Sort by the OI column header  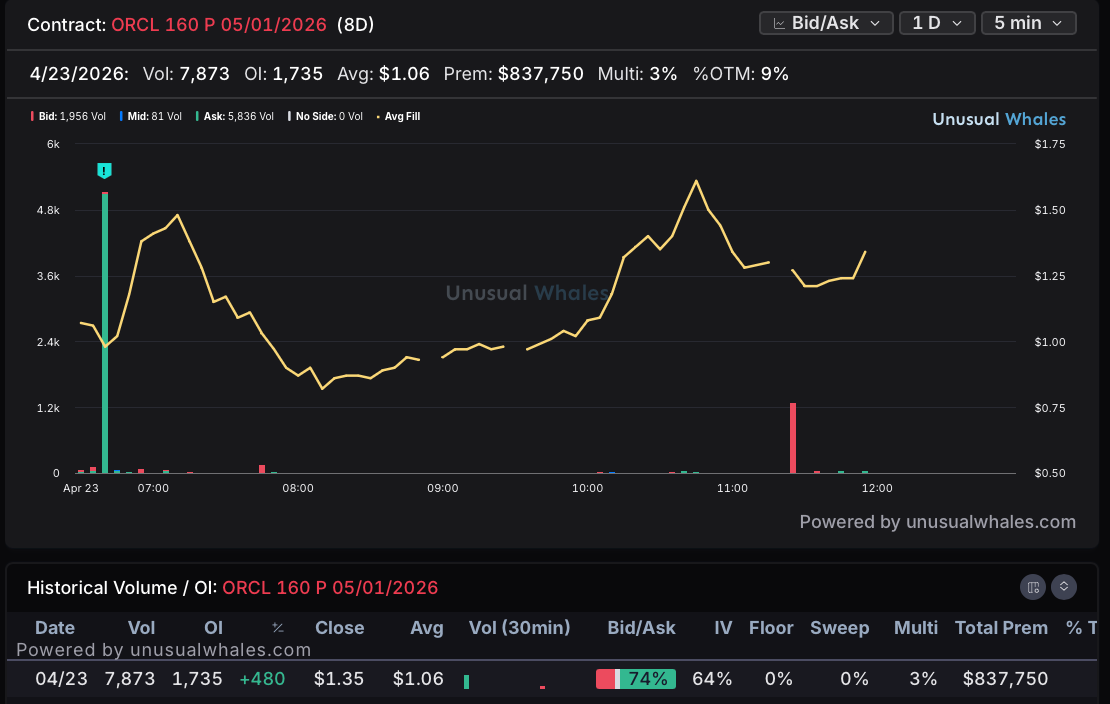[x=213, y=628]
